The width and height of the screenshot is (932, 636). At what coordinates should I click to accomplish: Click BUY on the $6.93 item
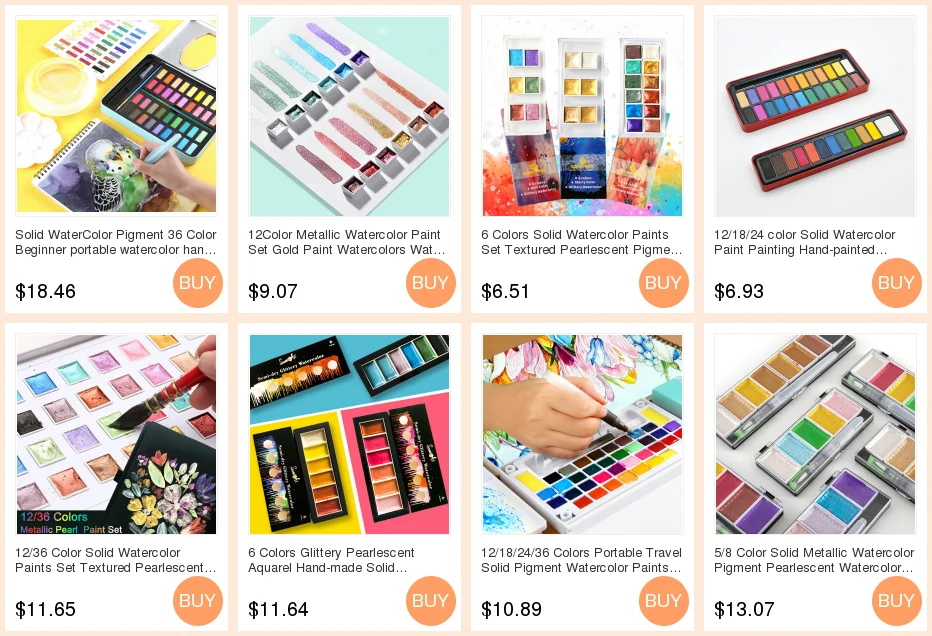click(896, 283)
